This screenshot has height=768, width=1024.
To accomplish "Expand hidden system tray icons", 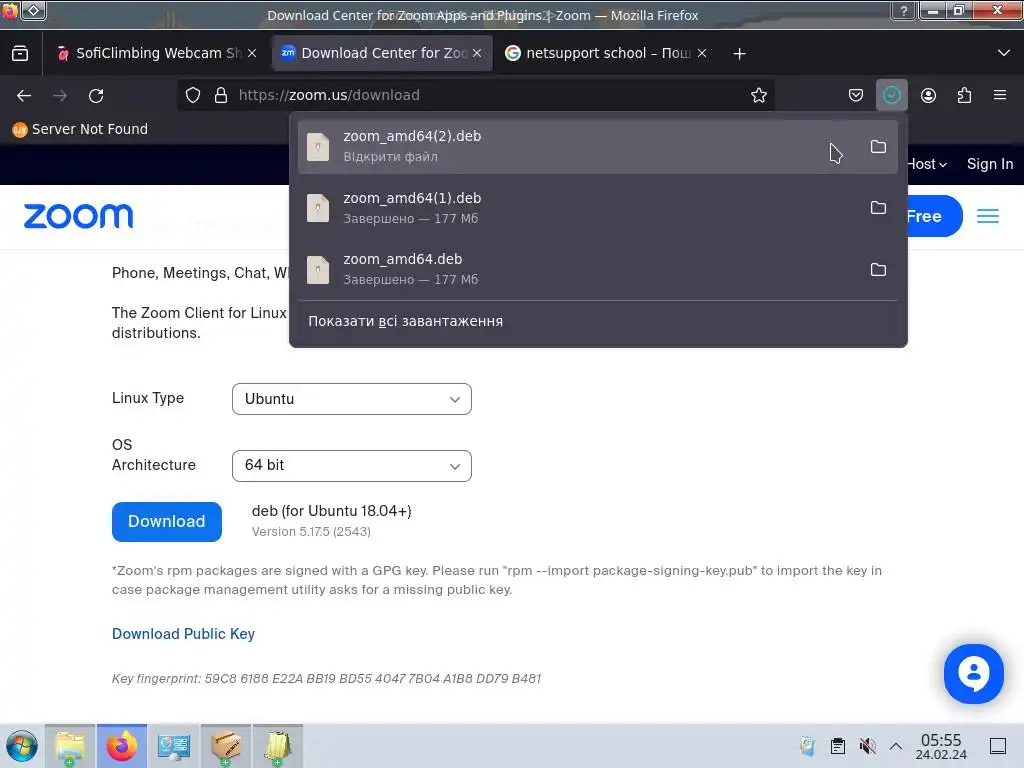I will tap(896, 746).
